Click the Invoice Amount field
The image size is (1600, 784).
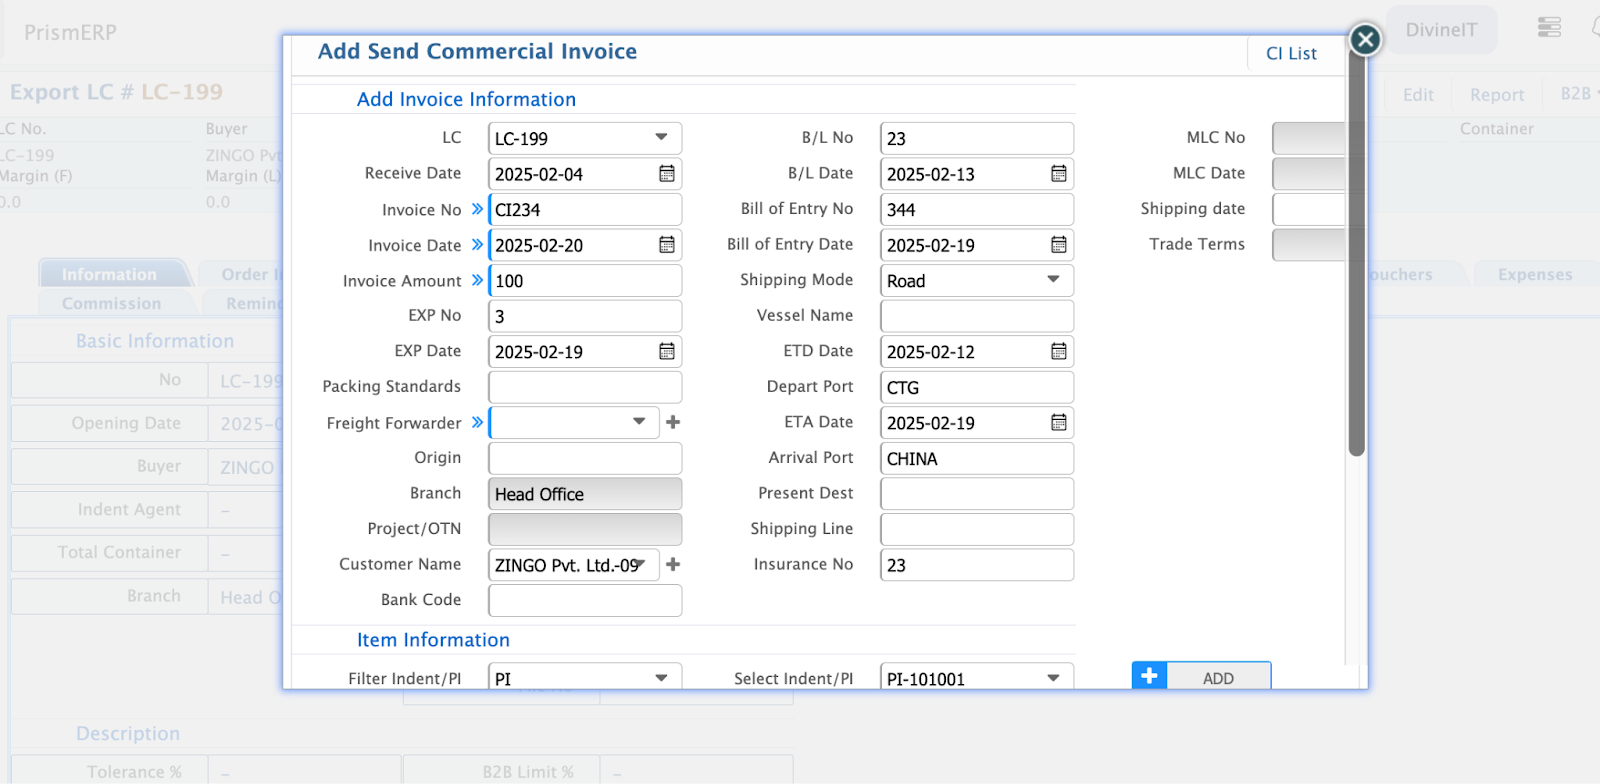(x=585, y=281)
